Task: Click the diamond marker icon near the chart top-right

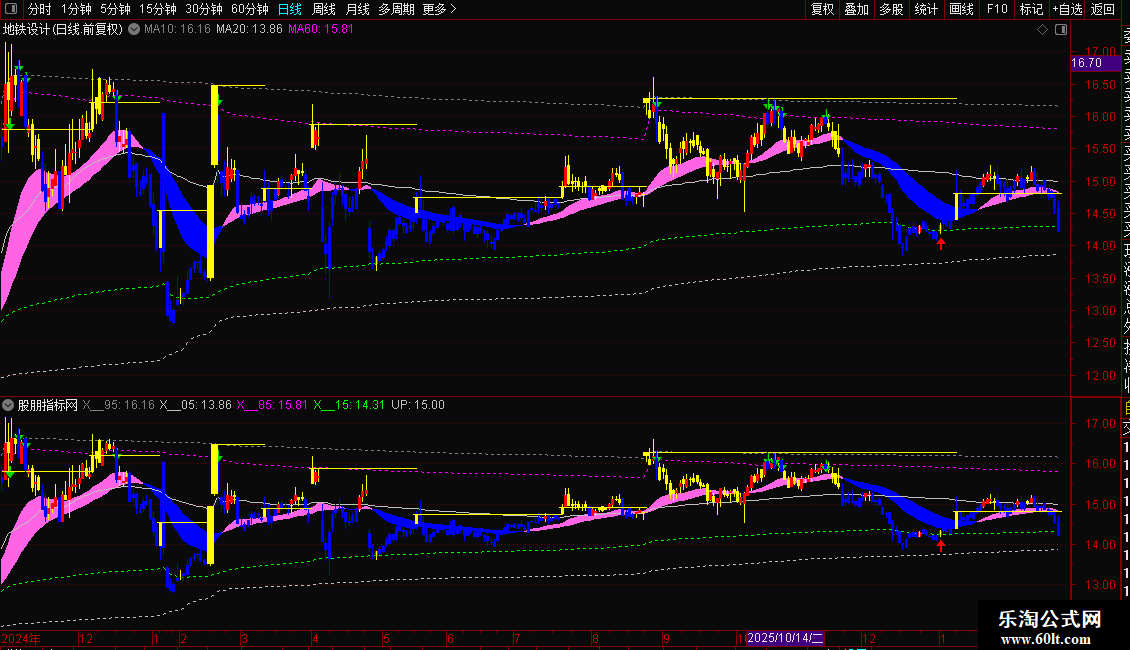Action: tap(1042, 30)
